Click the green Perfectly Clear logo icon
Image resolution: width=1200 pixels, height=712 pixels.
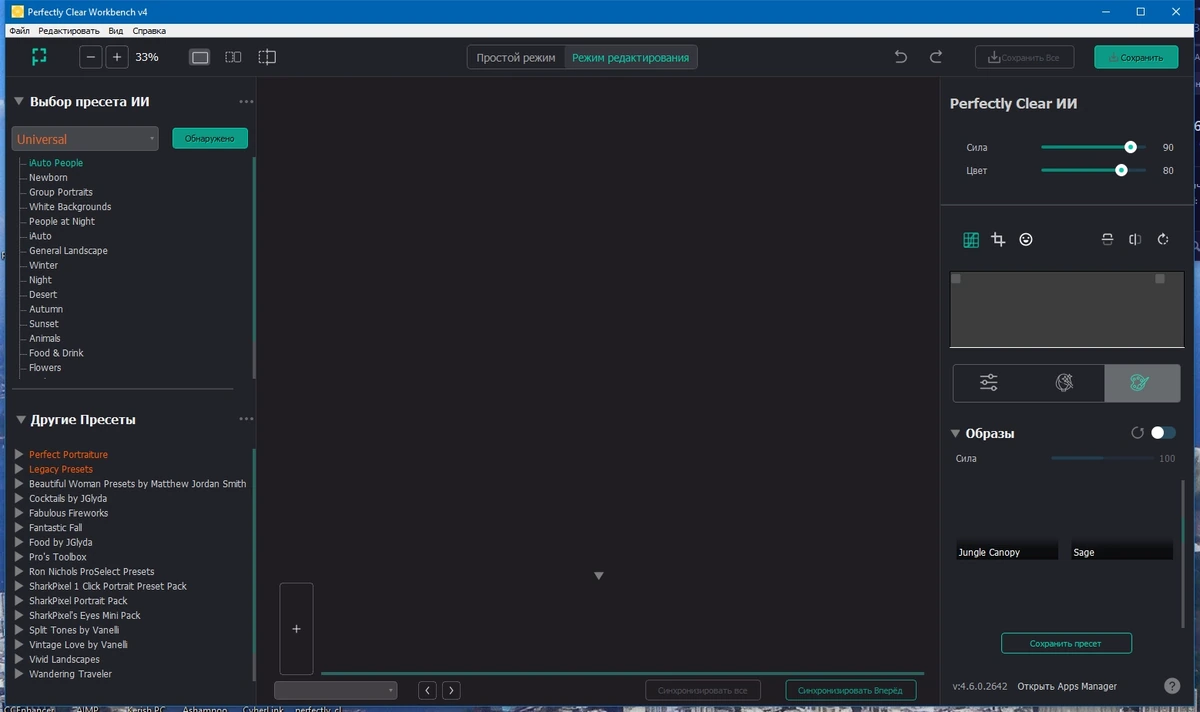(39, 57)
